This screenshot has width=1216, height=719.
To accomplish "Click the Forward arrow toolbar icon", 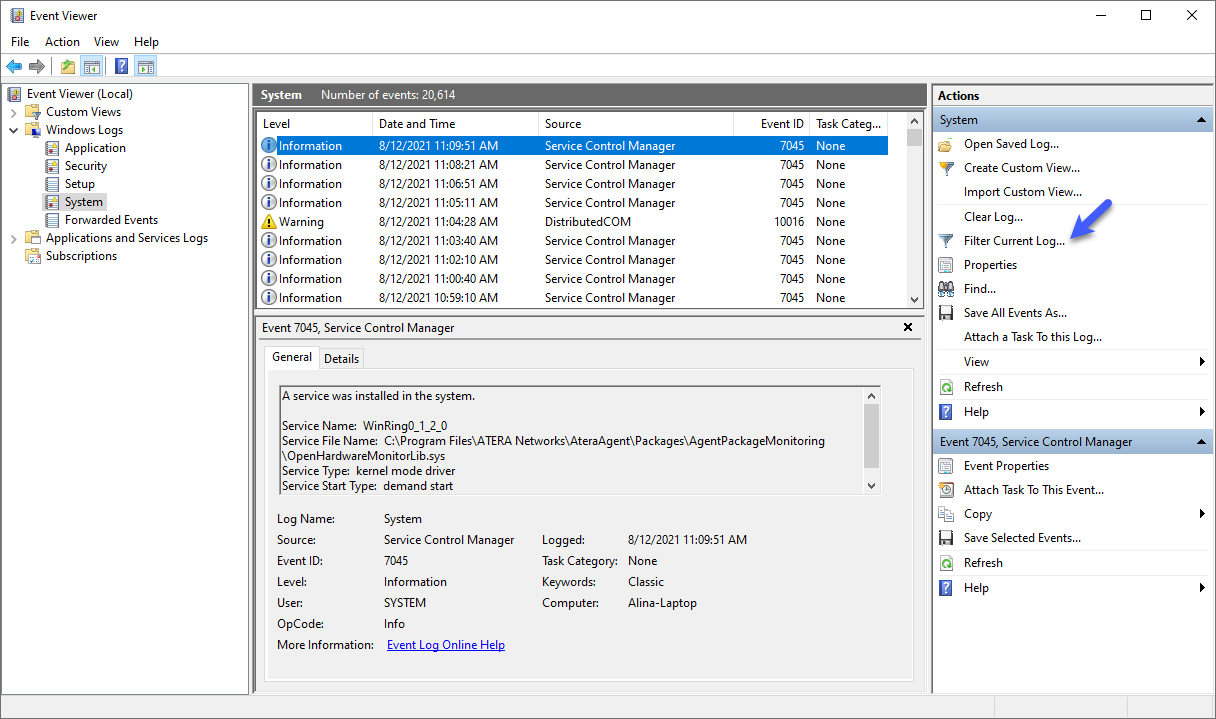I will click(x=37, y=66).
